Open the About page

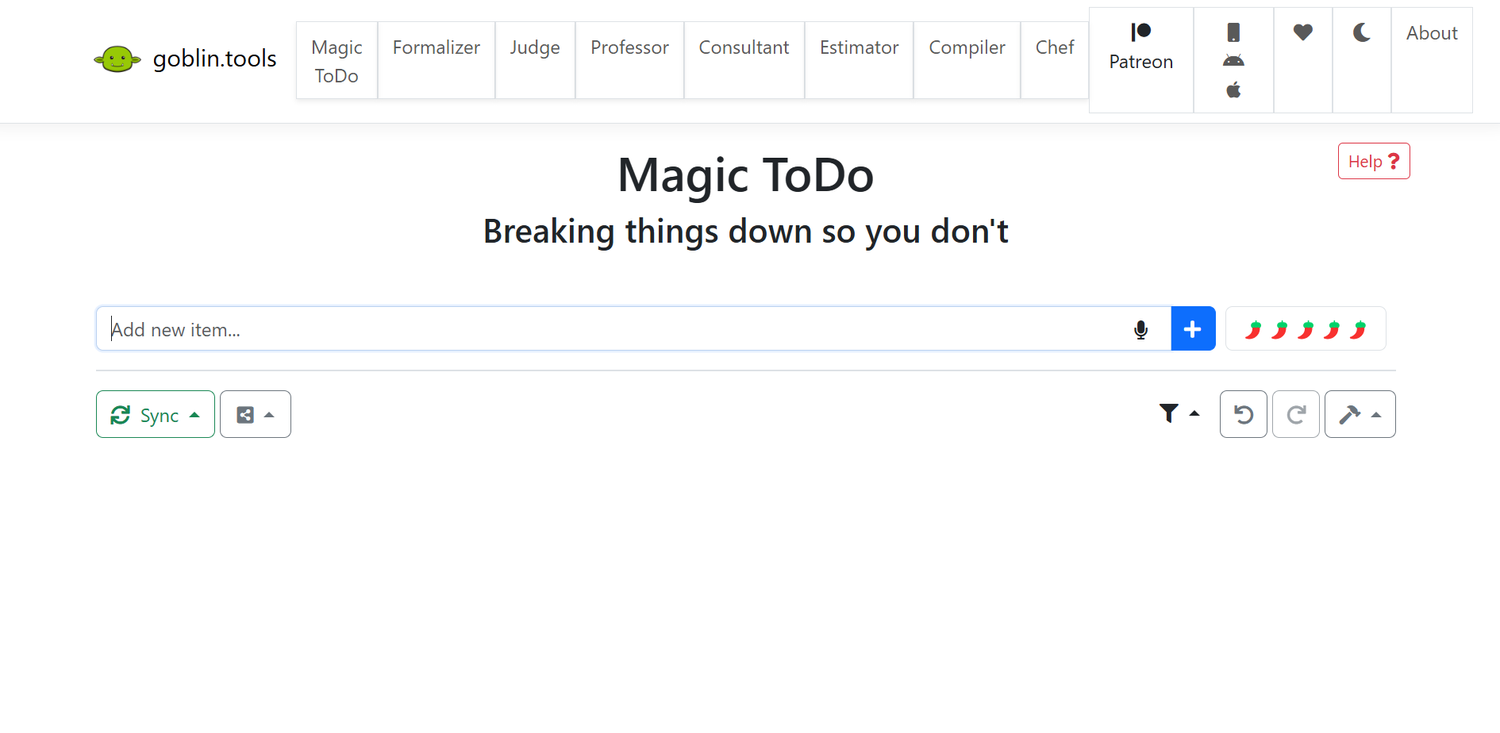pyautogui.click(x=1431, y=32)
